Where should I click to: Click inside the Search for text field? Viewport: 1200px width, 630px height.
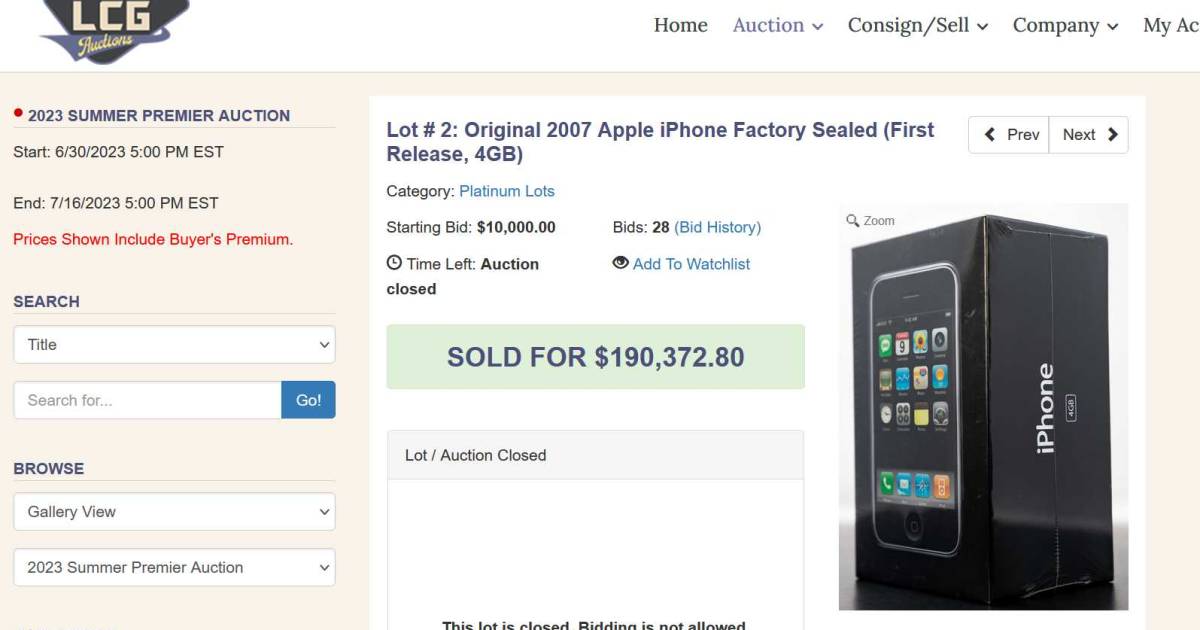click(145, 399)
